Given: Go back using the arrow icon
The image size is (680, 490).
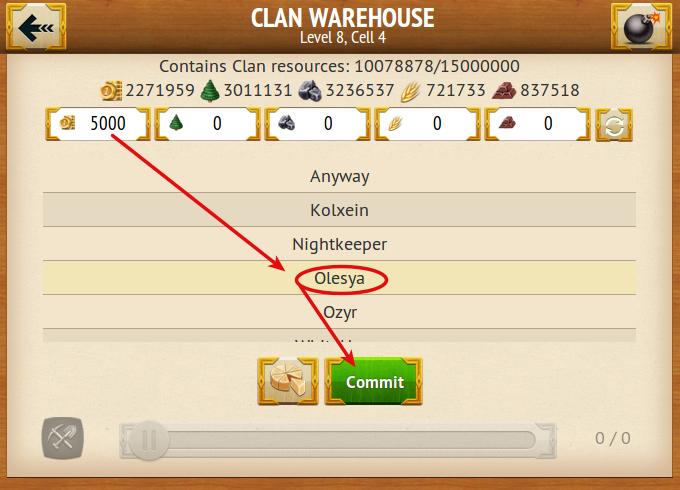Looking at the screenshot, I should point(36,27).
